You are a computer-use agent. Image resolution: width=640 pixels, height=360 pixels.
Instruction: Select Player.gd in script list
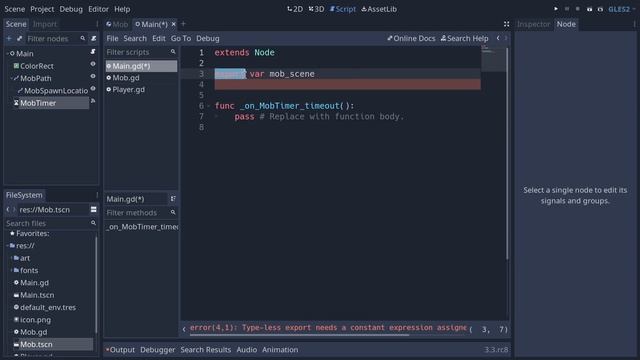pyautogui.click(x=141, y=89)
